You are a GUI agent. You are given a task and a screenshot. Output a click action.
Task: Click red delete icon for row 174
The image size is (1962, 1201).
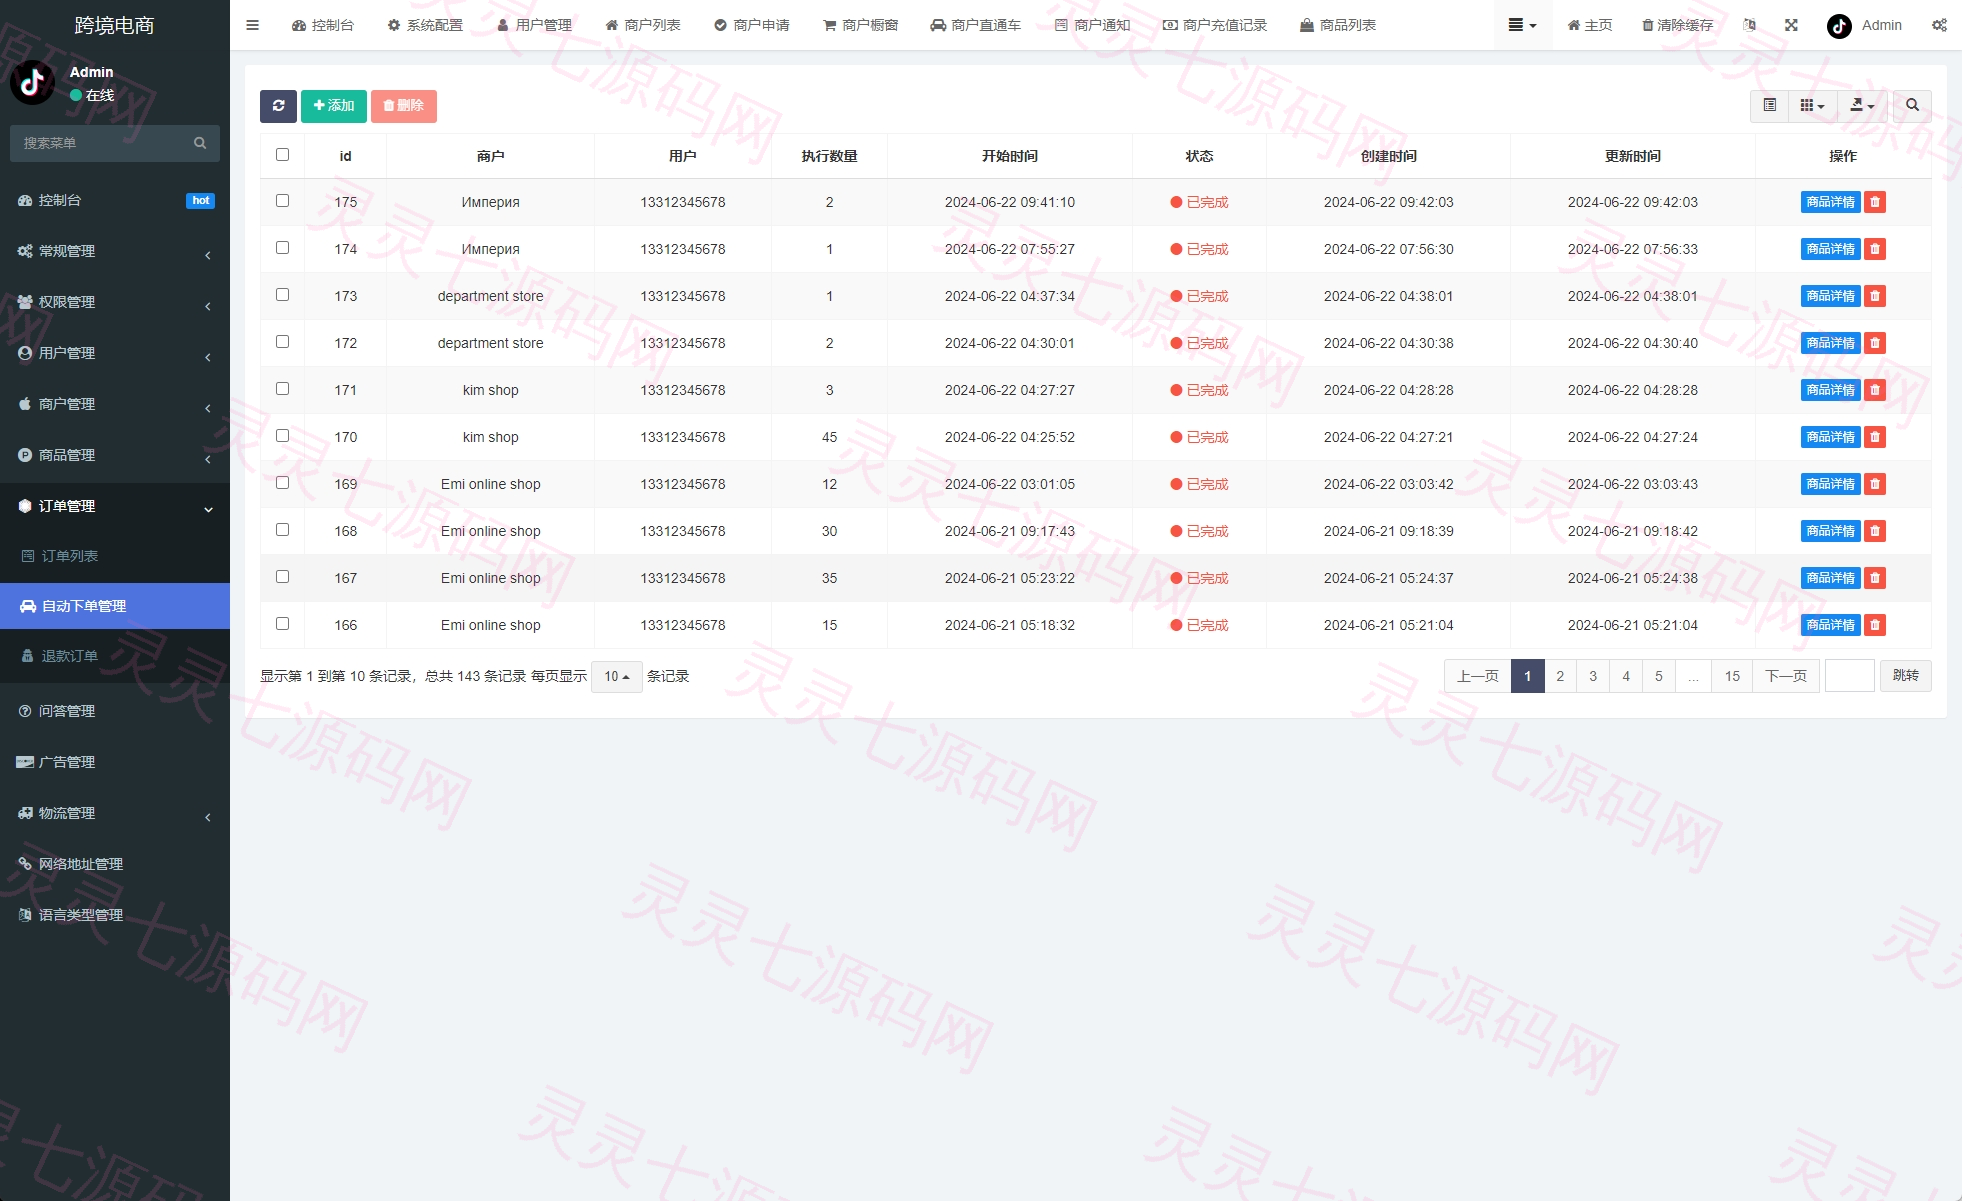[x=1875, y=249]
